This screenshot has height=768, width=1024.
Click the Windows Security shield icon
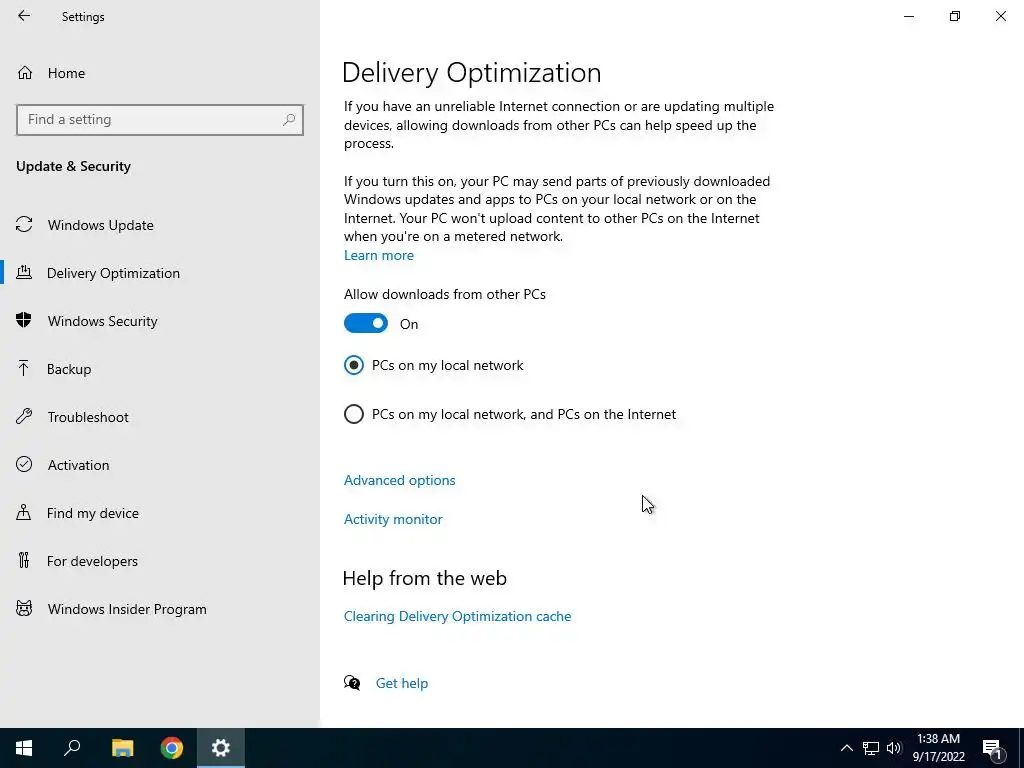point(24,321)
